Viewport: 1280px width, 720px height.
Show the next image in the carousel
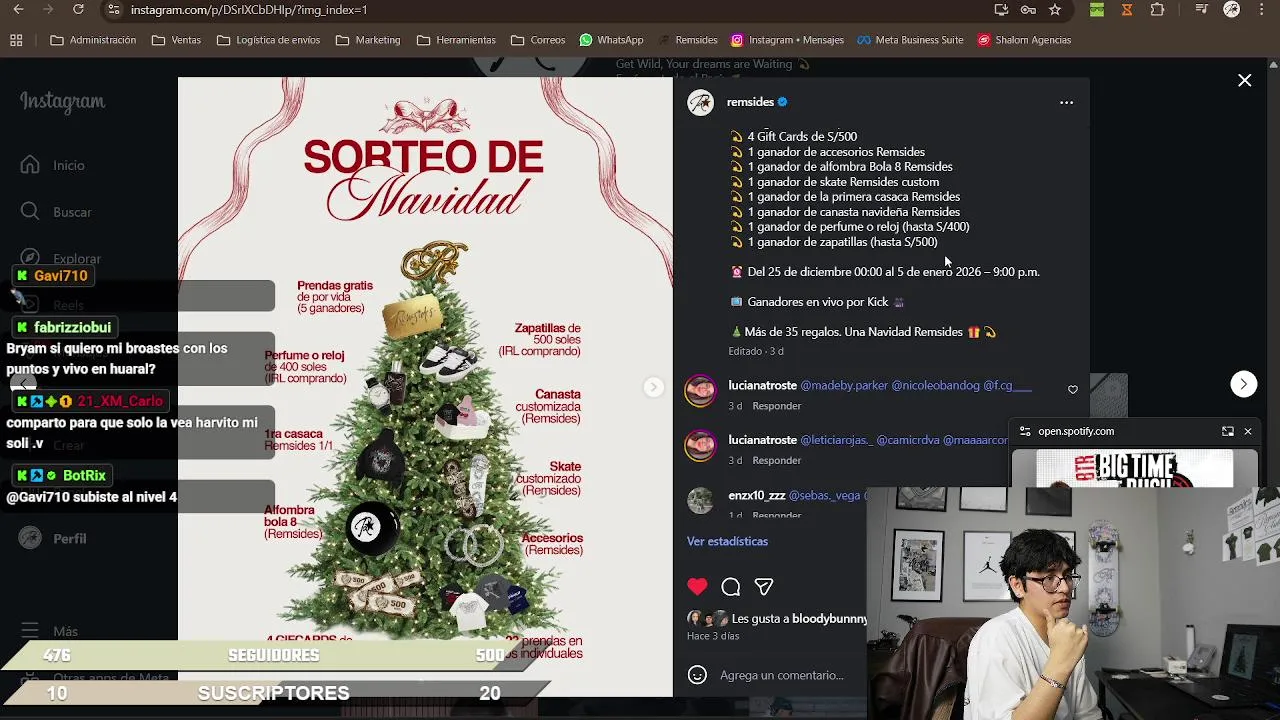click(653, 387)
